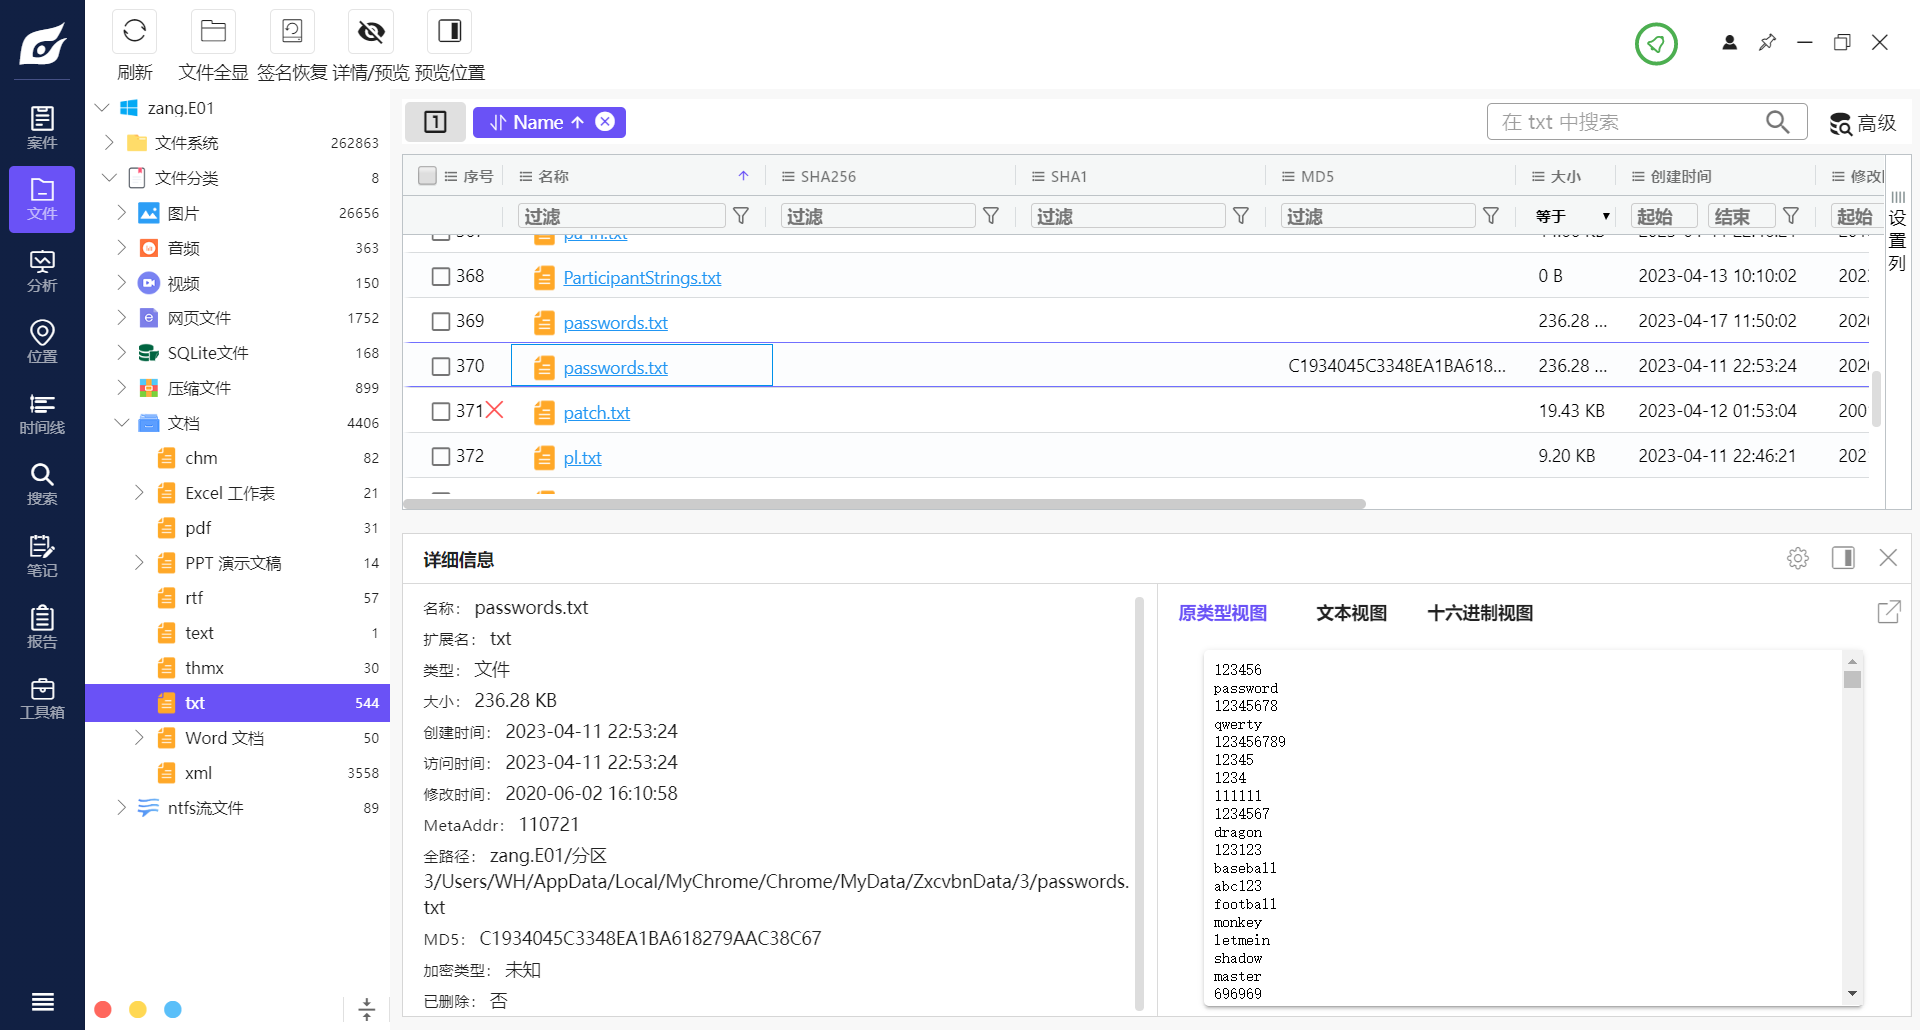The height and width of the screenshot is (1030, 1920).
Task: Open 文件 section in sidebar
Action: pos(42,199)
